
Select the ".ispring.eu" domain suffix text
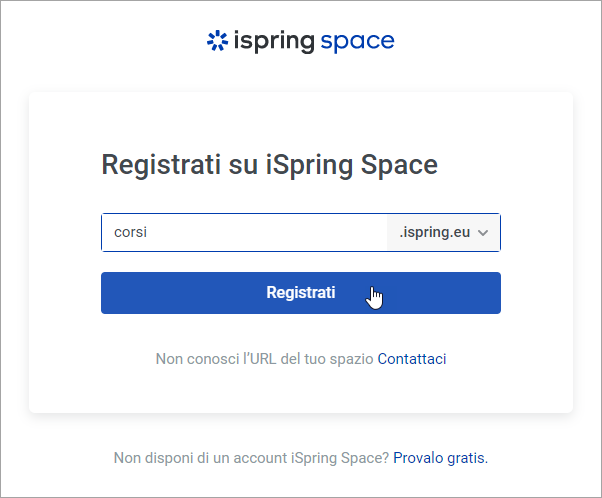(434, 233)
